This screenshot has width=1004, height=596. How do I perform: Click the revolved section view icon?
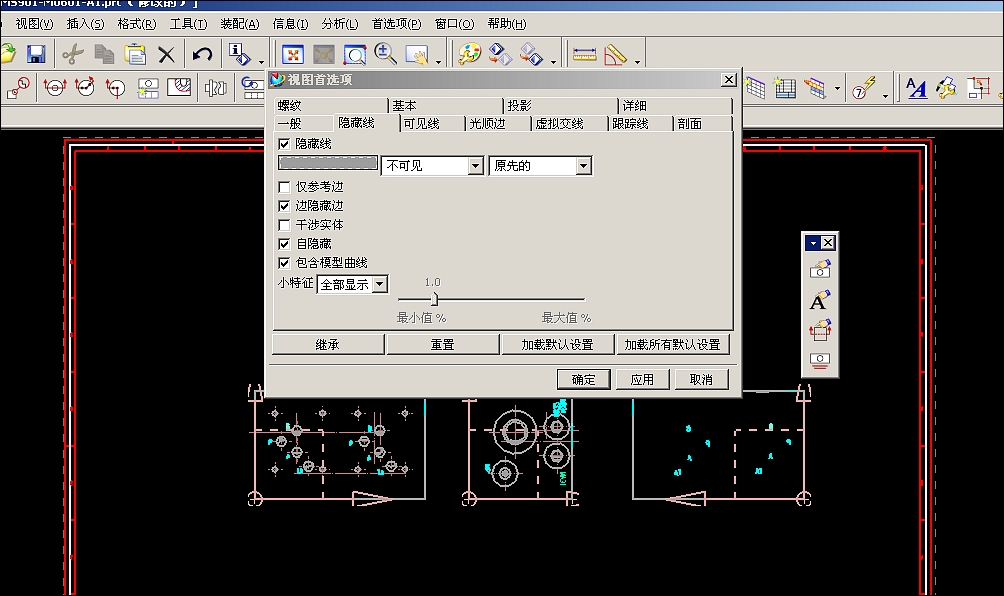coord(85,88)
